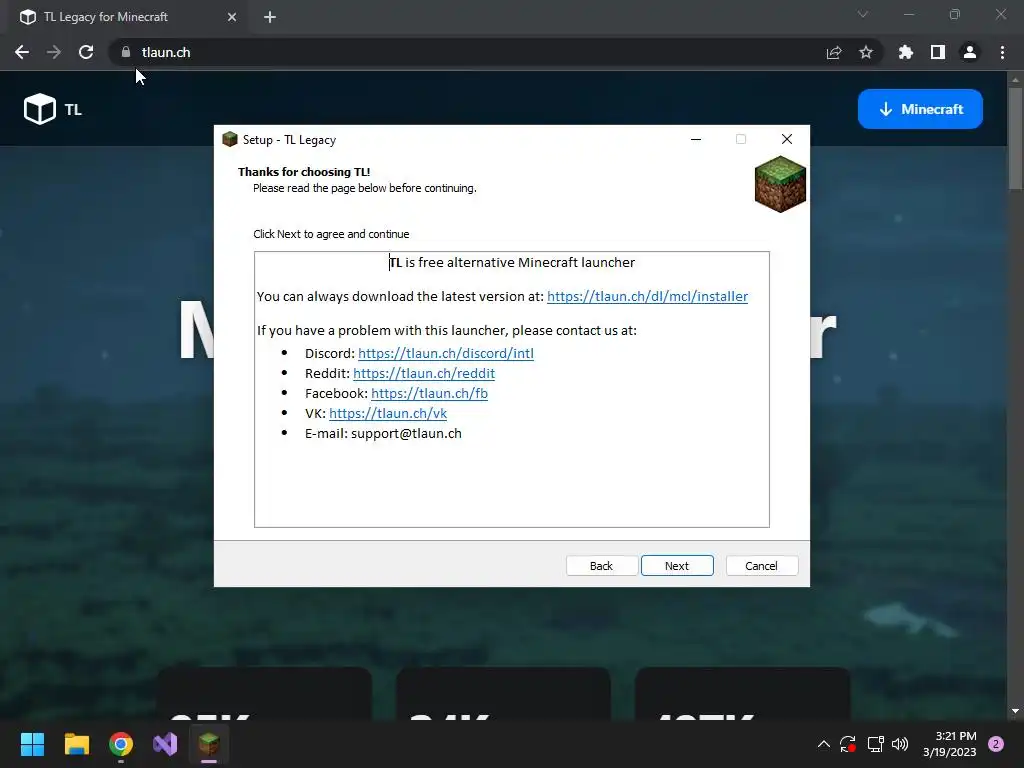This screenshot has height=768, width=1024.
Task: Click the update sync tray icon
Action: coord(848,744)
